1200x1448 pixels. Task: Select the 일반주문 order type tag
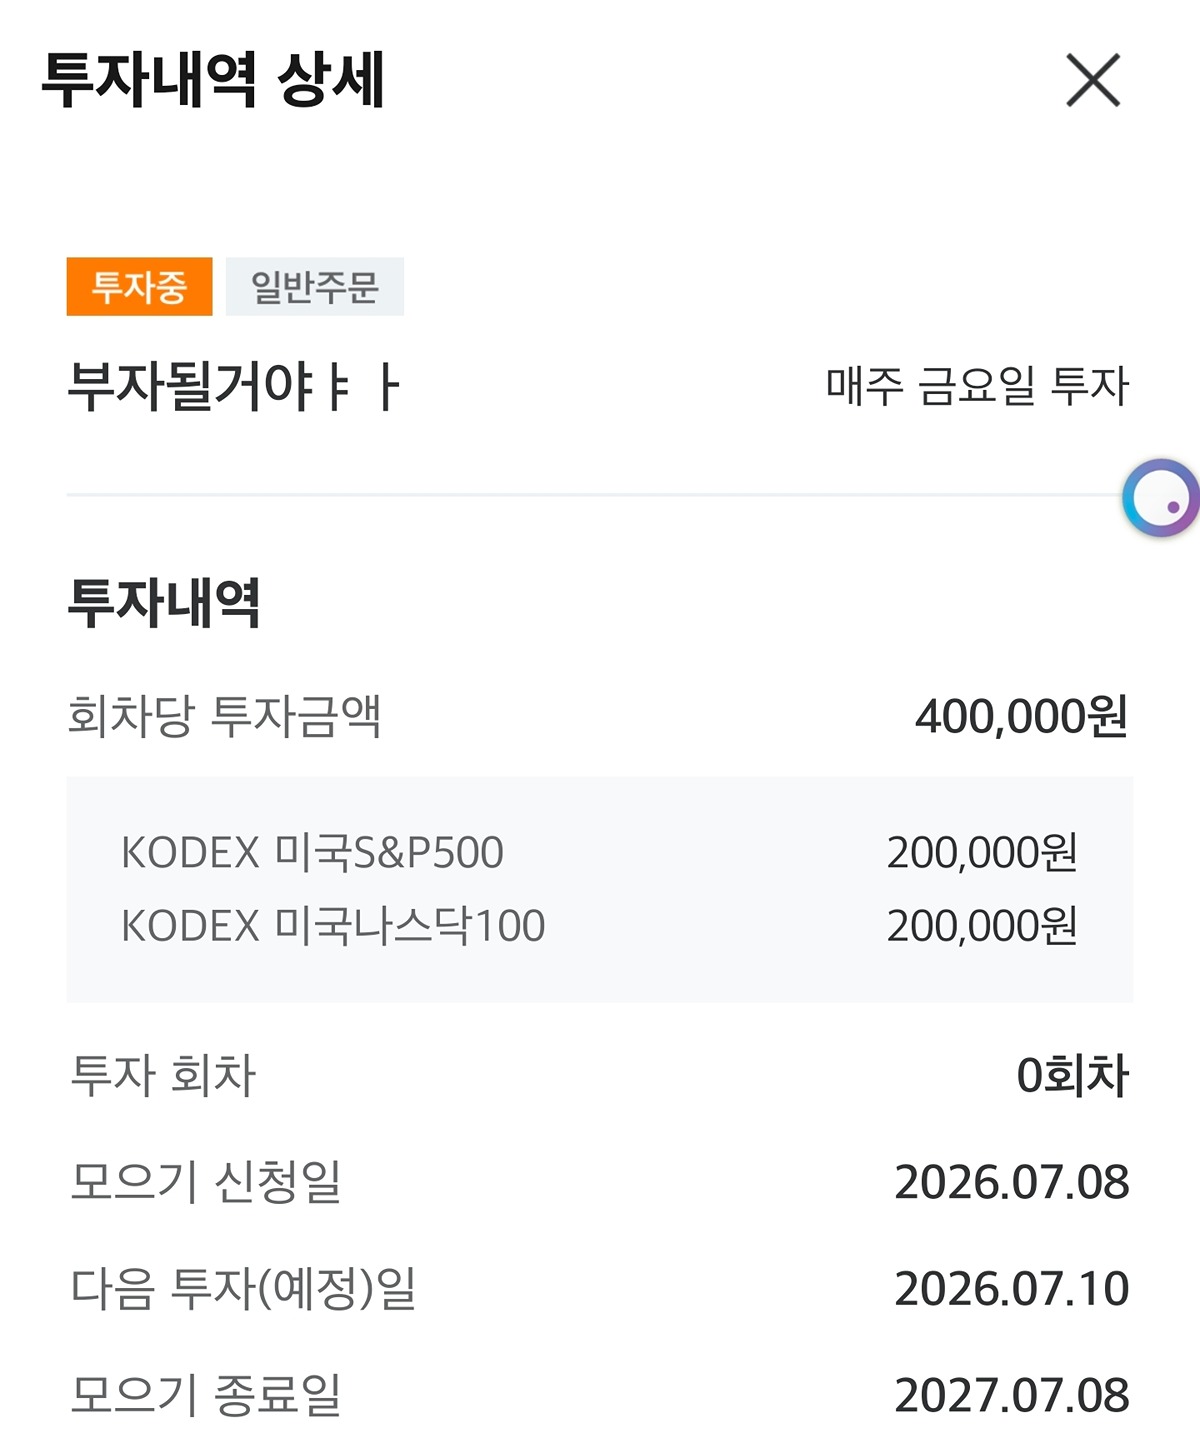tap(315, 287)
